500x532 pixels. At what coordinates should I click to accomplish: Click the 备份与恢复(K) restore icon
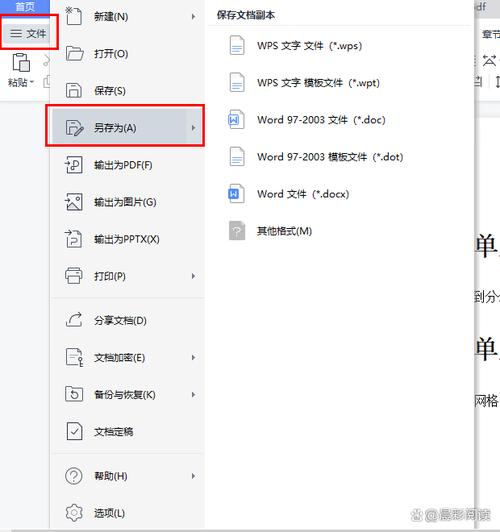(x=74, y=394)
